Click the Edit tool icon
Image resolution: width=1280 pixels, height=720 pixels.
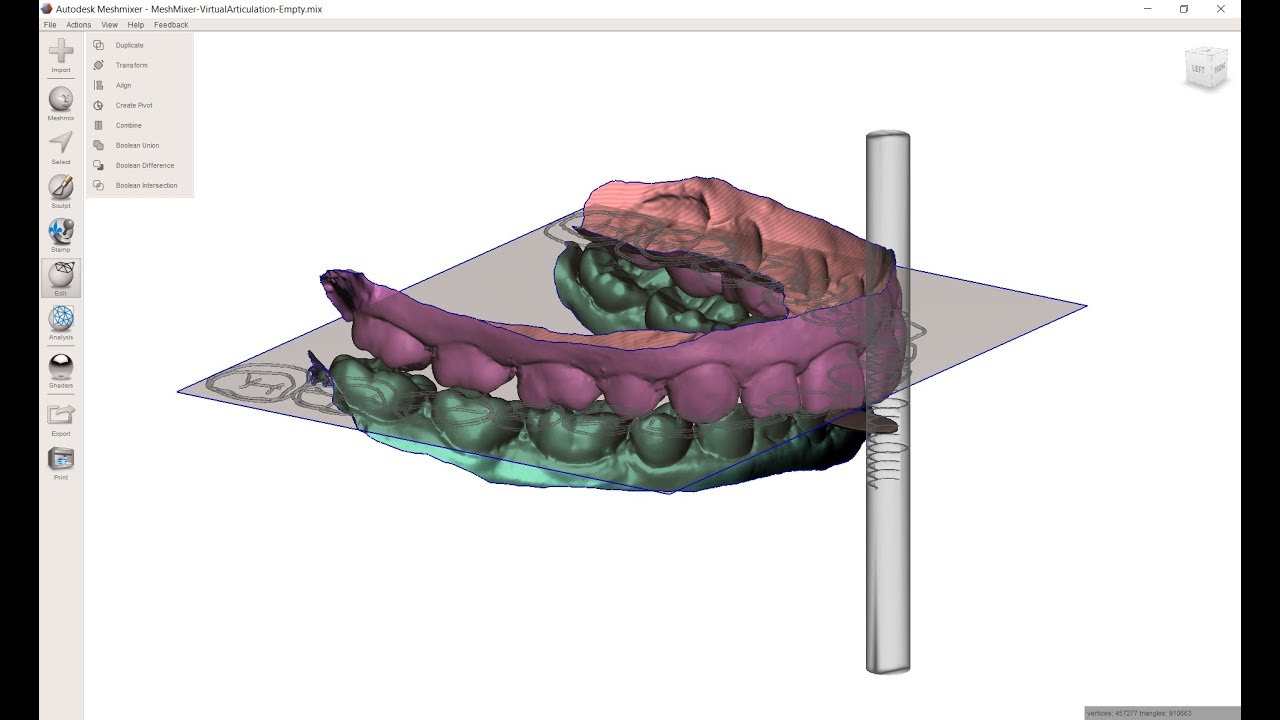(x=61, y=275)
